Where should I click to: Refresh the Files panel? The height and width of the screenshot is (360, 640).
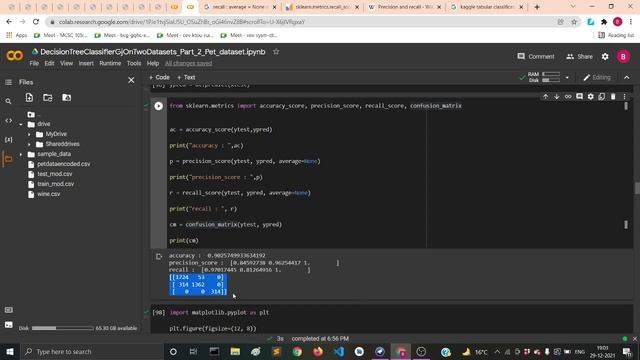click(x=48, y=98)
